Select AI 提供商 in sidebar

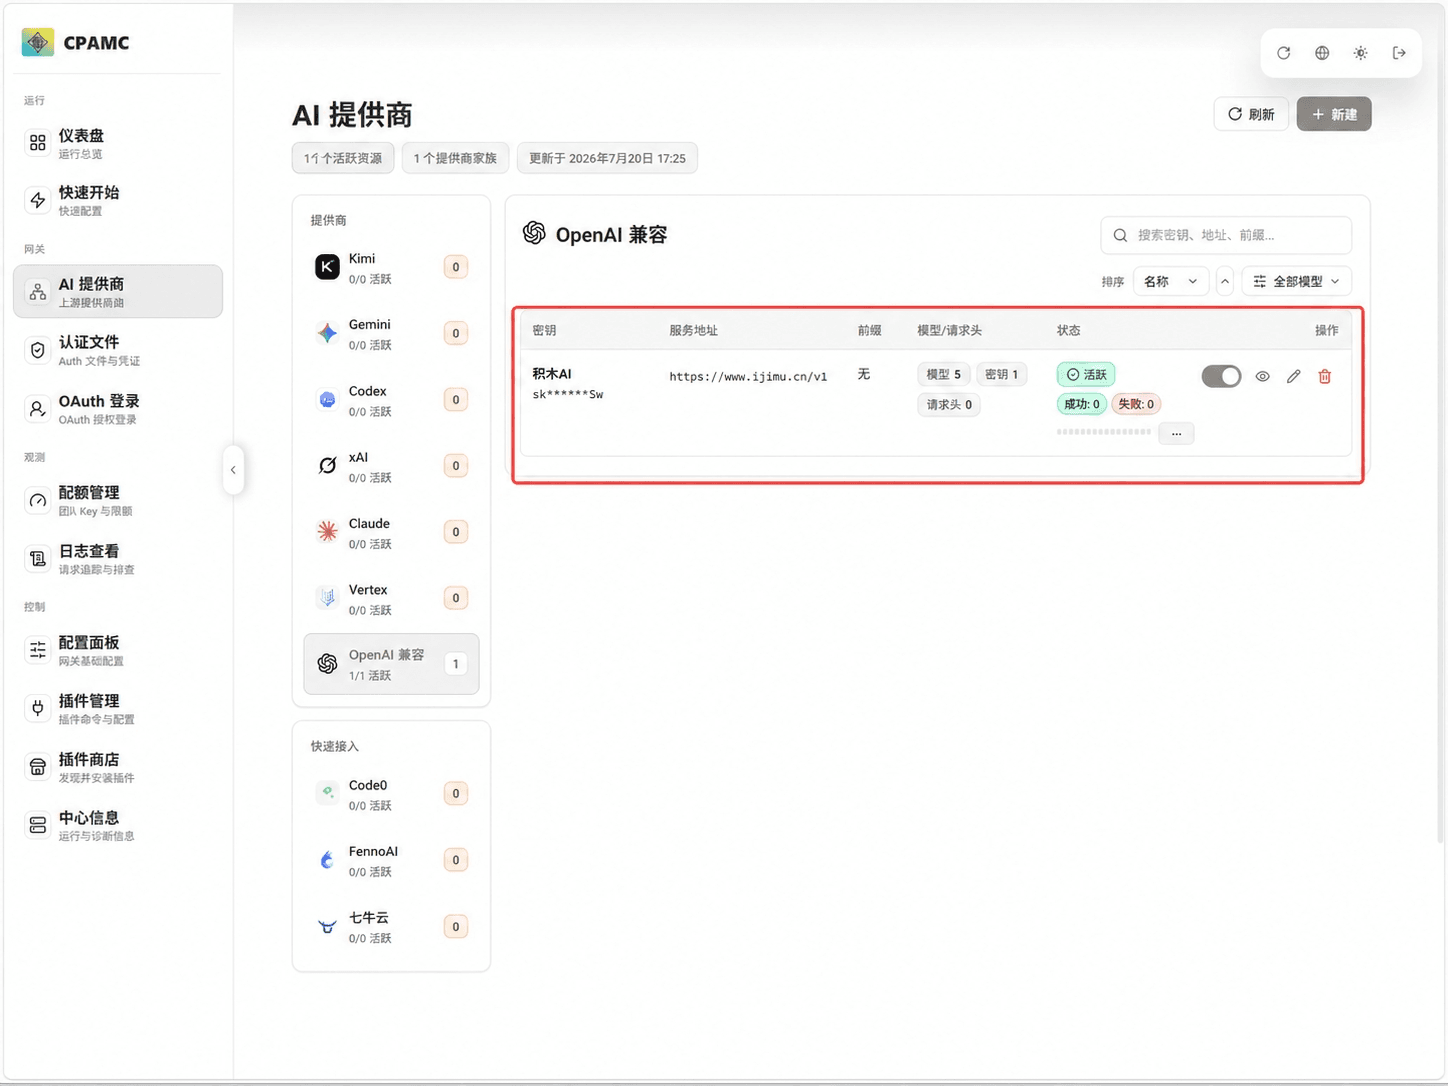point(118,291)
